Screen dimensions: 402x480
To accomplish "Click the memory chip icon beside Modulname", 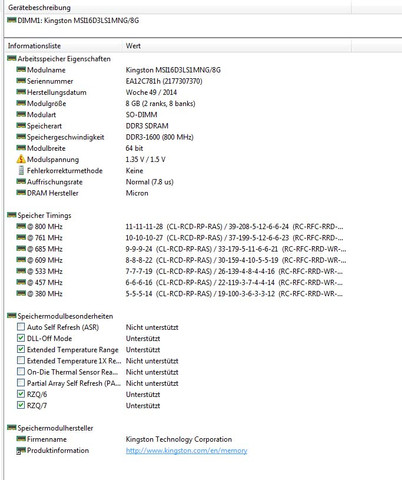I will pyautogui.click(x=21, y=70).
